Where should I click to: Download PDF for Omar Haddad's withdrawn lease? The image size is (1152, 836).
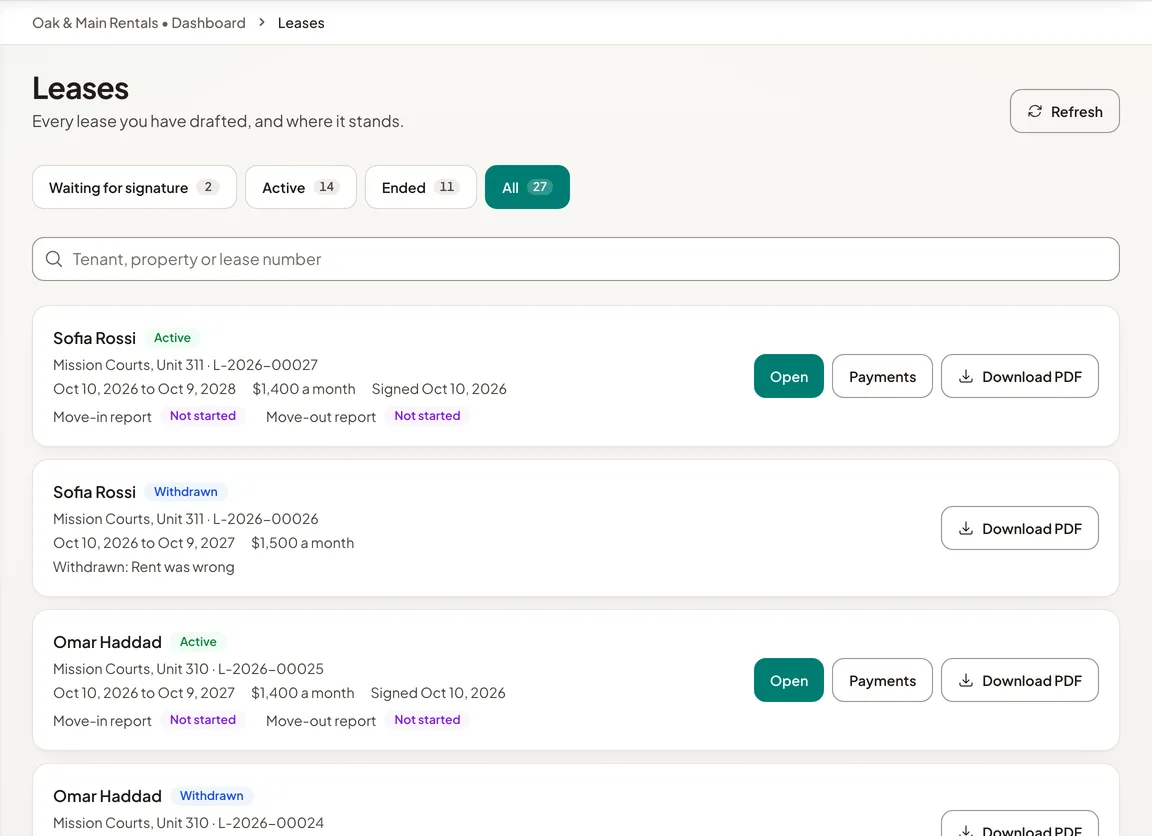coord(1019,824)
